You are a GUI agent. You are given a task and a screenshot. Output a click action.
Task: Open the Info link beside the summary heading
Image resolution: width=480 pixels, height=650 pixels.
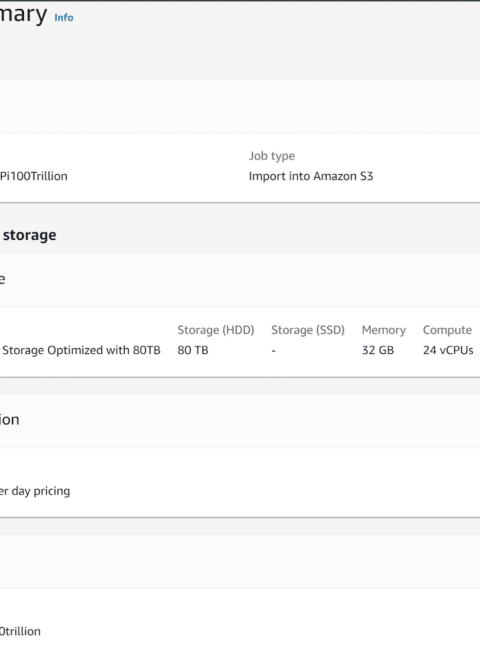point(64,17)
